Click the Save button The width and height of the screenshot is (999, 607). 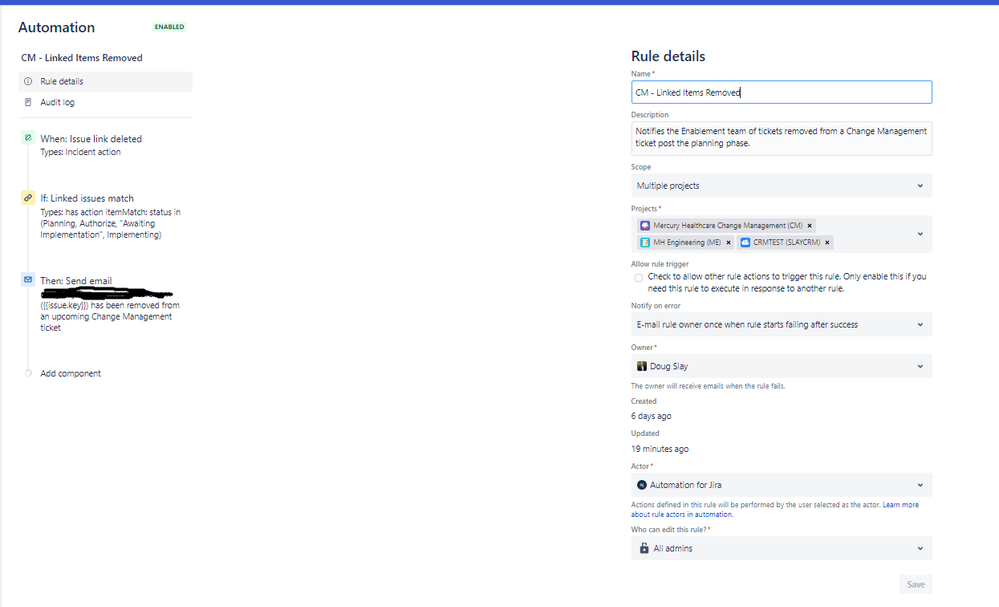point(915,584)
